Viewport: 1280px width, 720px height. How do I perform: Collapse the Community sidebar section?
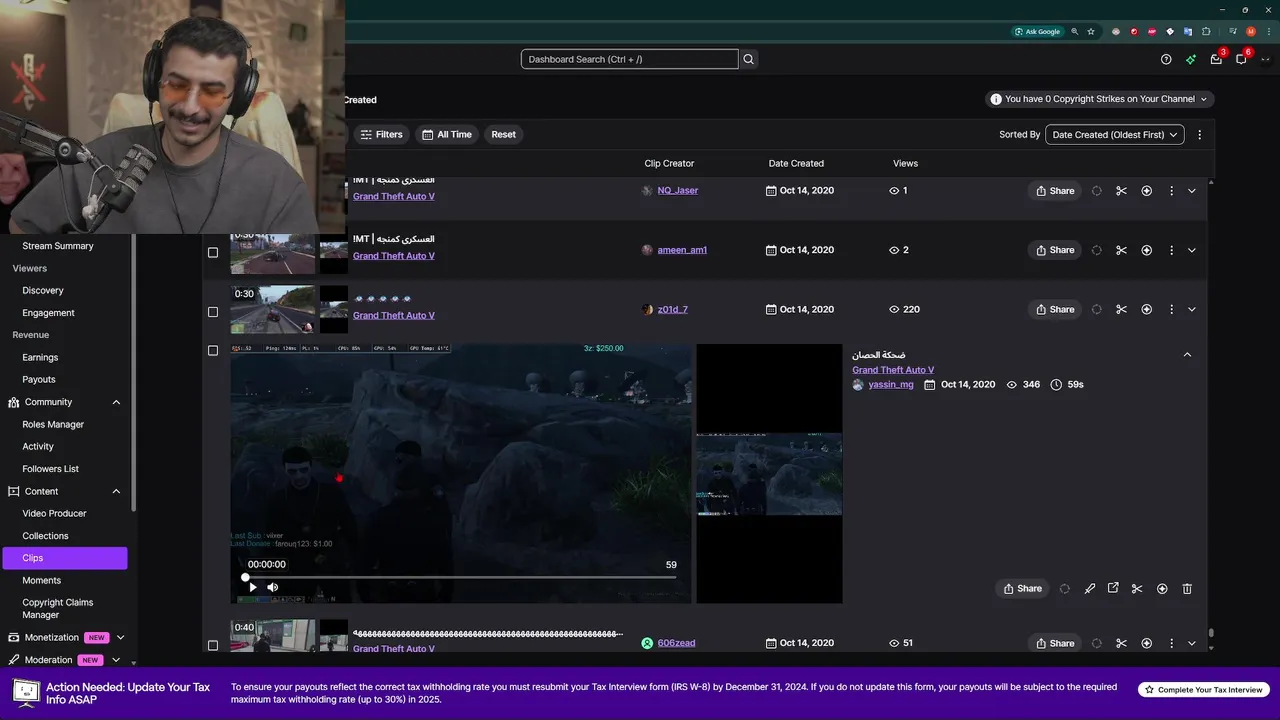pos(116,402)
